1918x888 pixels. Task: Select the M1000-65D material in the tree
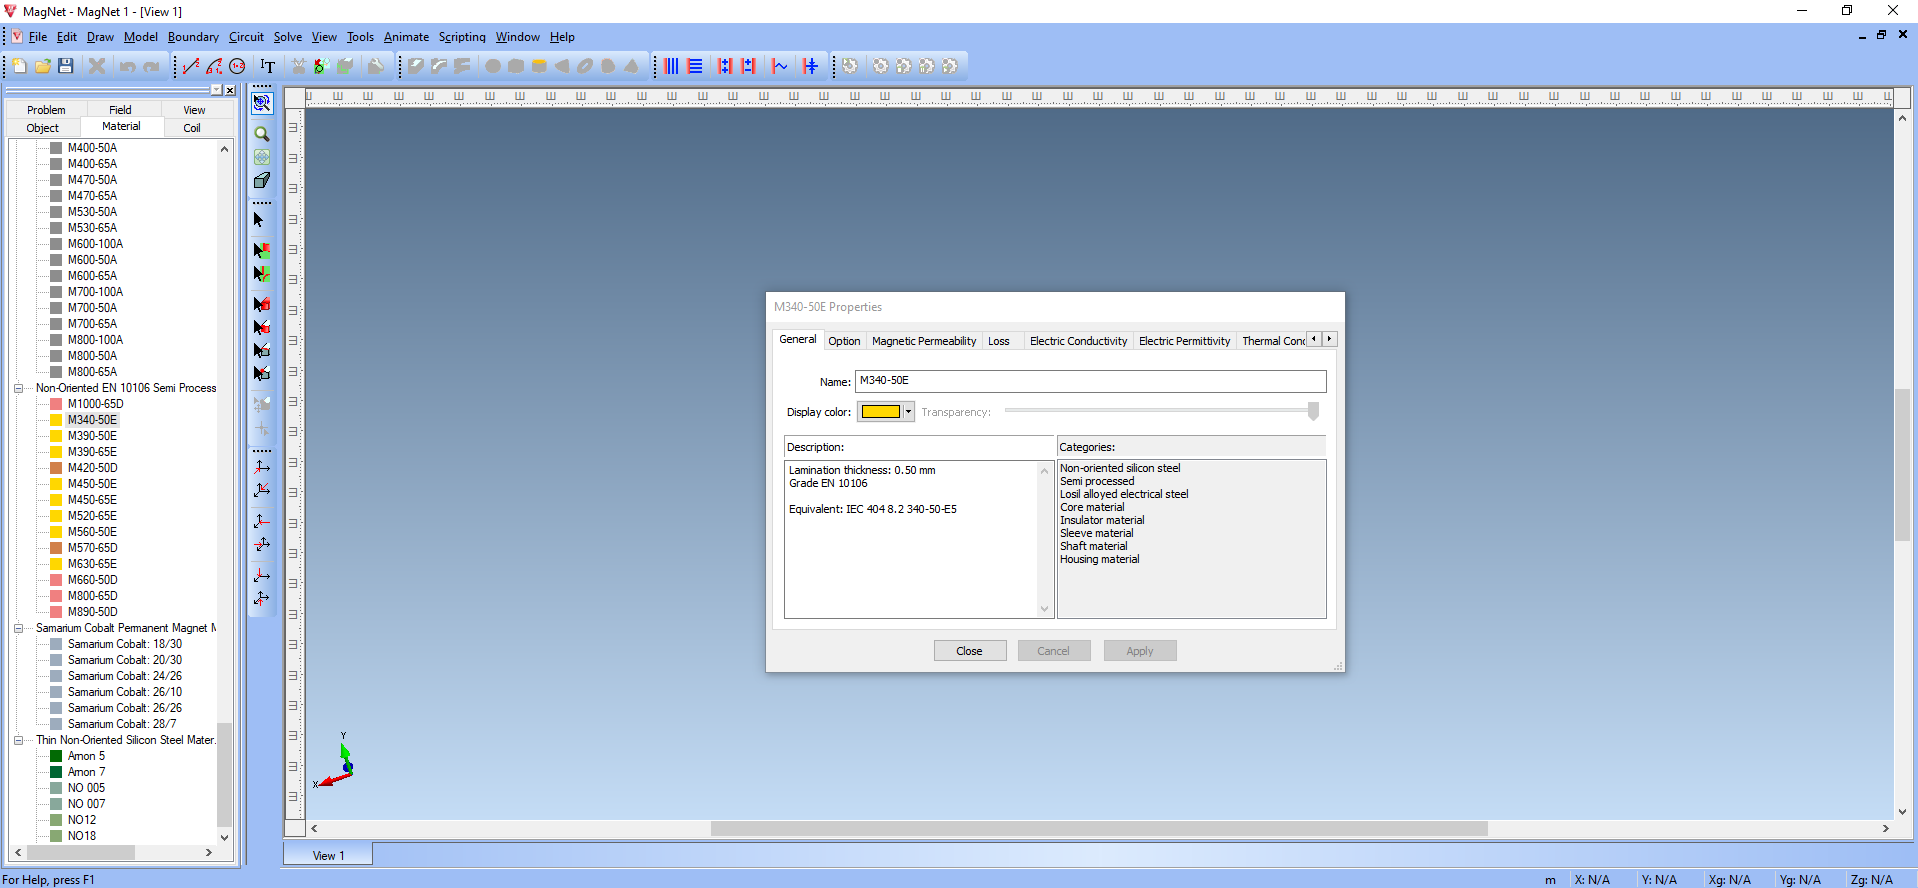coord(96,404)
